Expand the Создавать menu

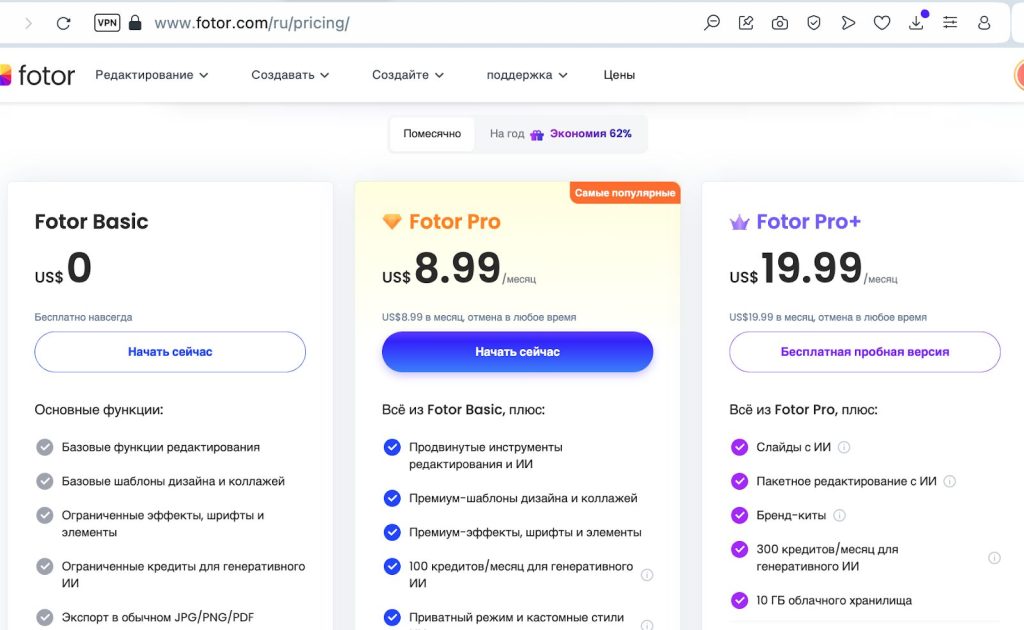[x=290, y=75]
